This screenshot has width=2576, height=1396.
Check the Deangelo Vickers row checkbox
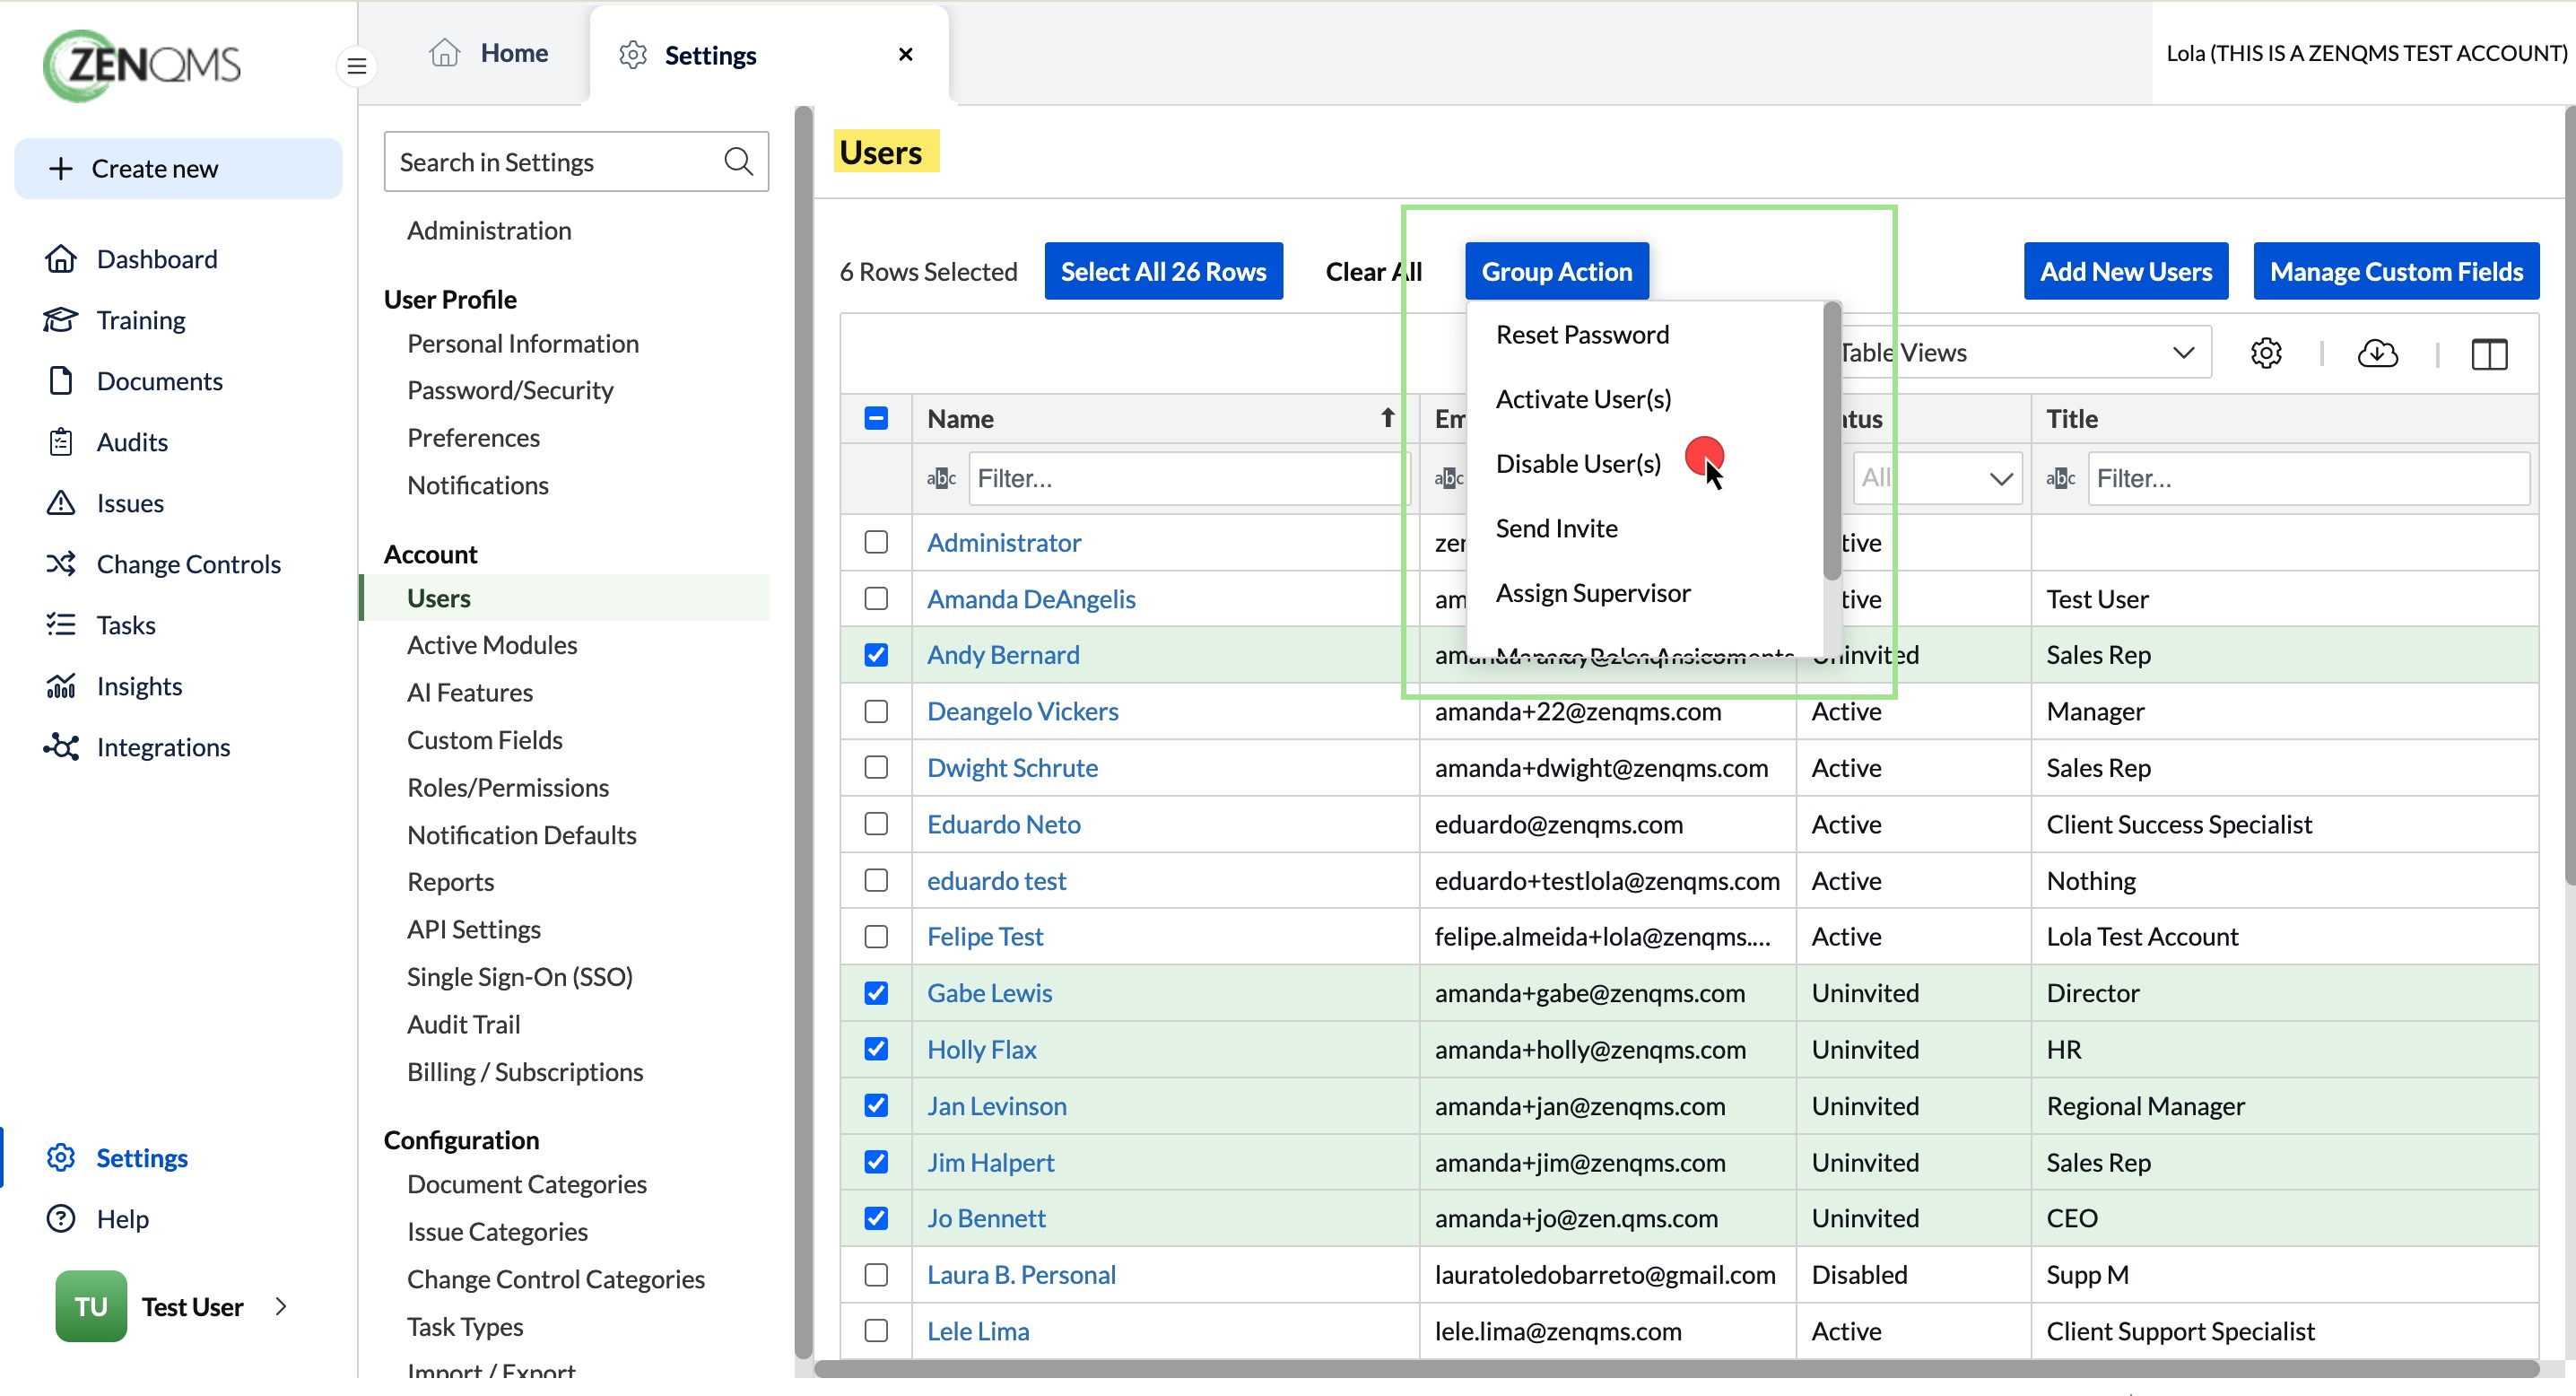click(x=876, y=711)
